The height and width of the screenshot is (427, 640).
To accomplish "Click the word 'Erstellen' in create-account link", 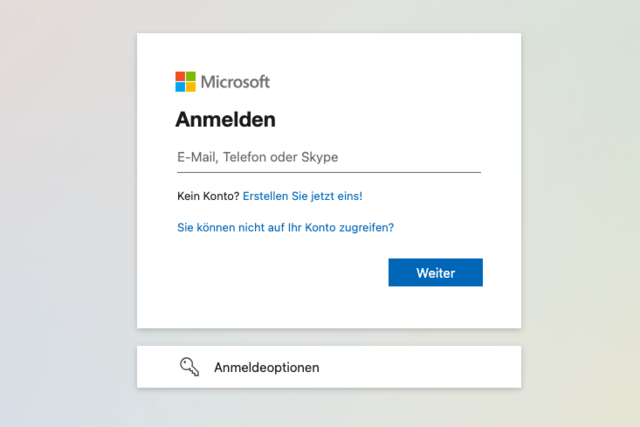I will (x=266, y=196).
